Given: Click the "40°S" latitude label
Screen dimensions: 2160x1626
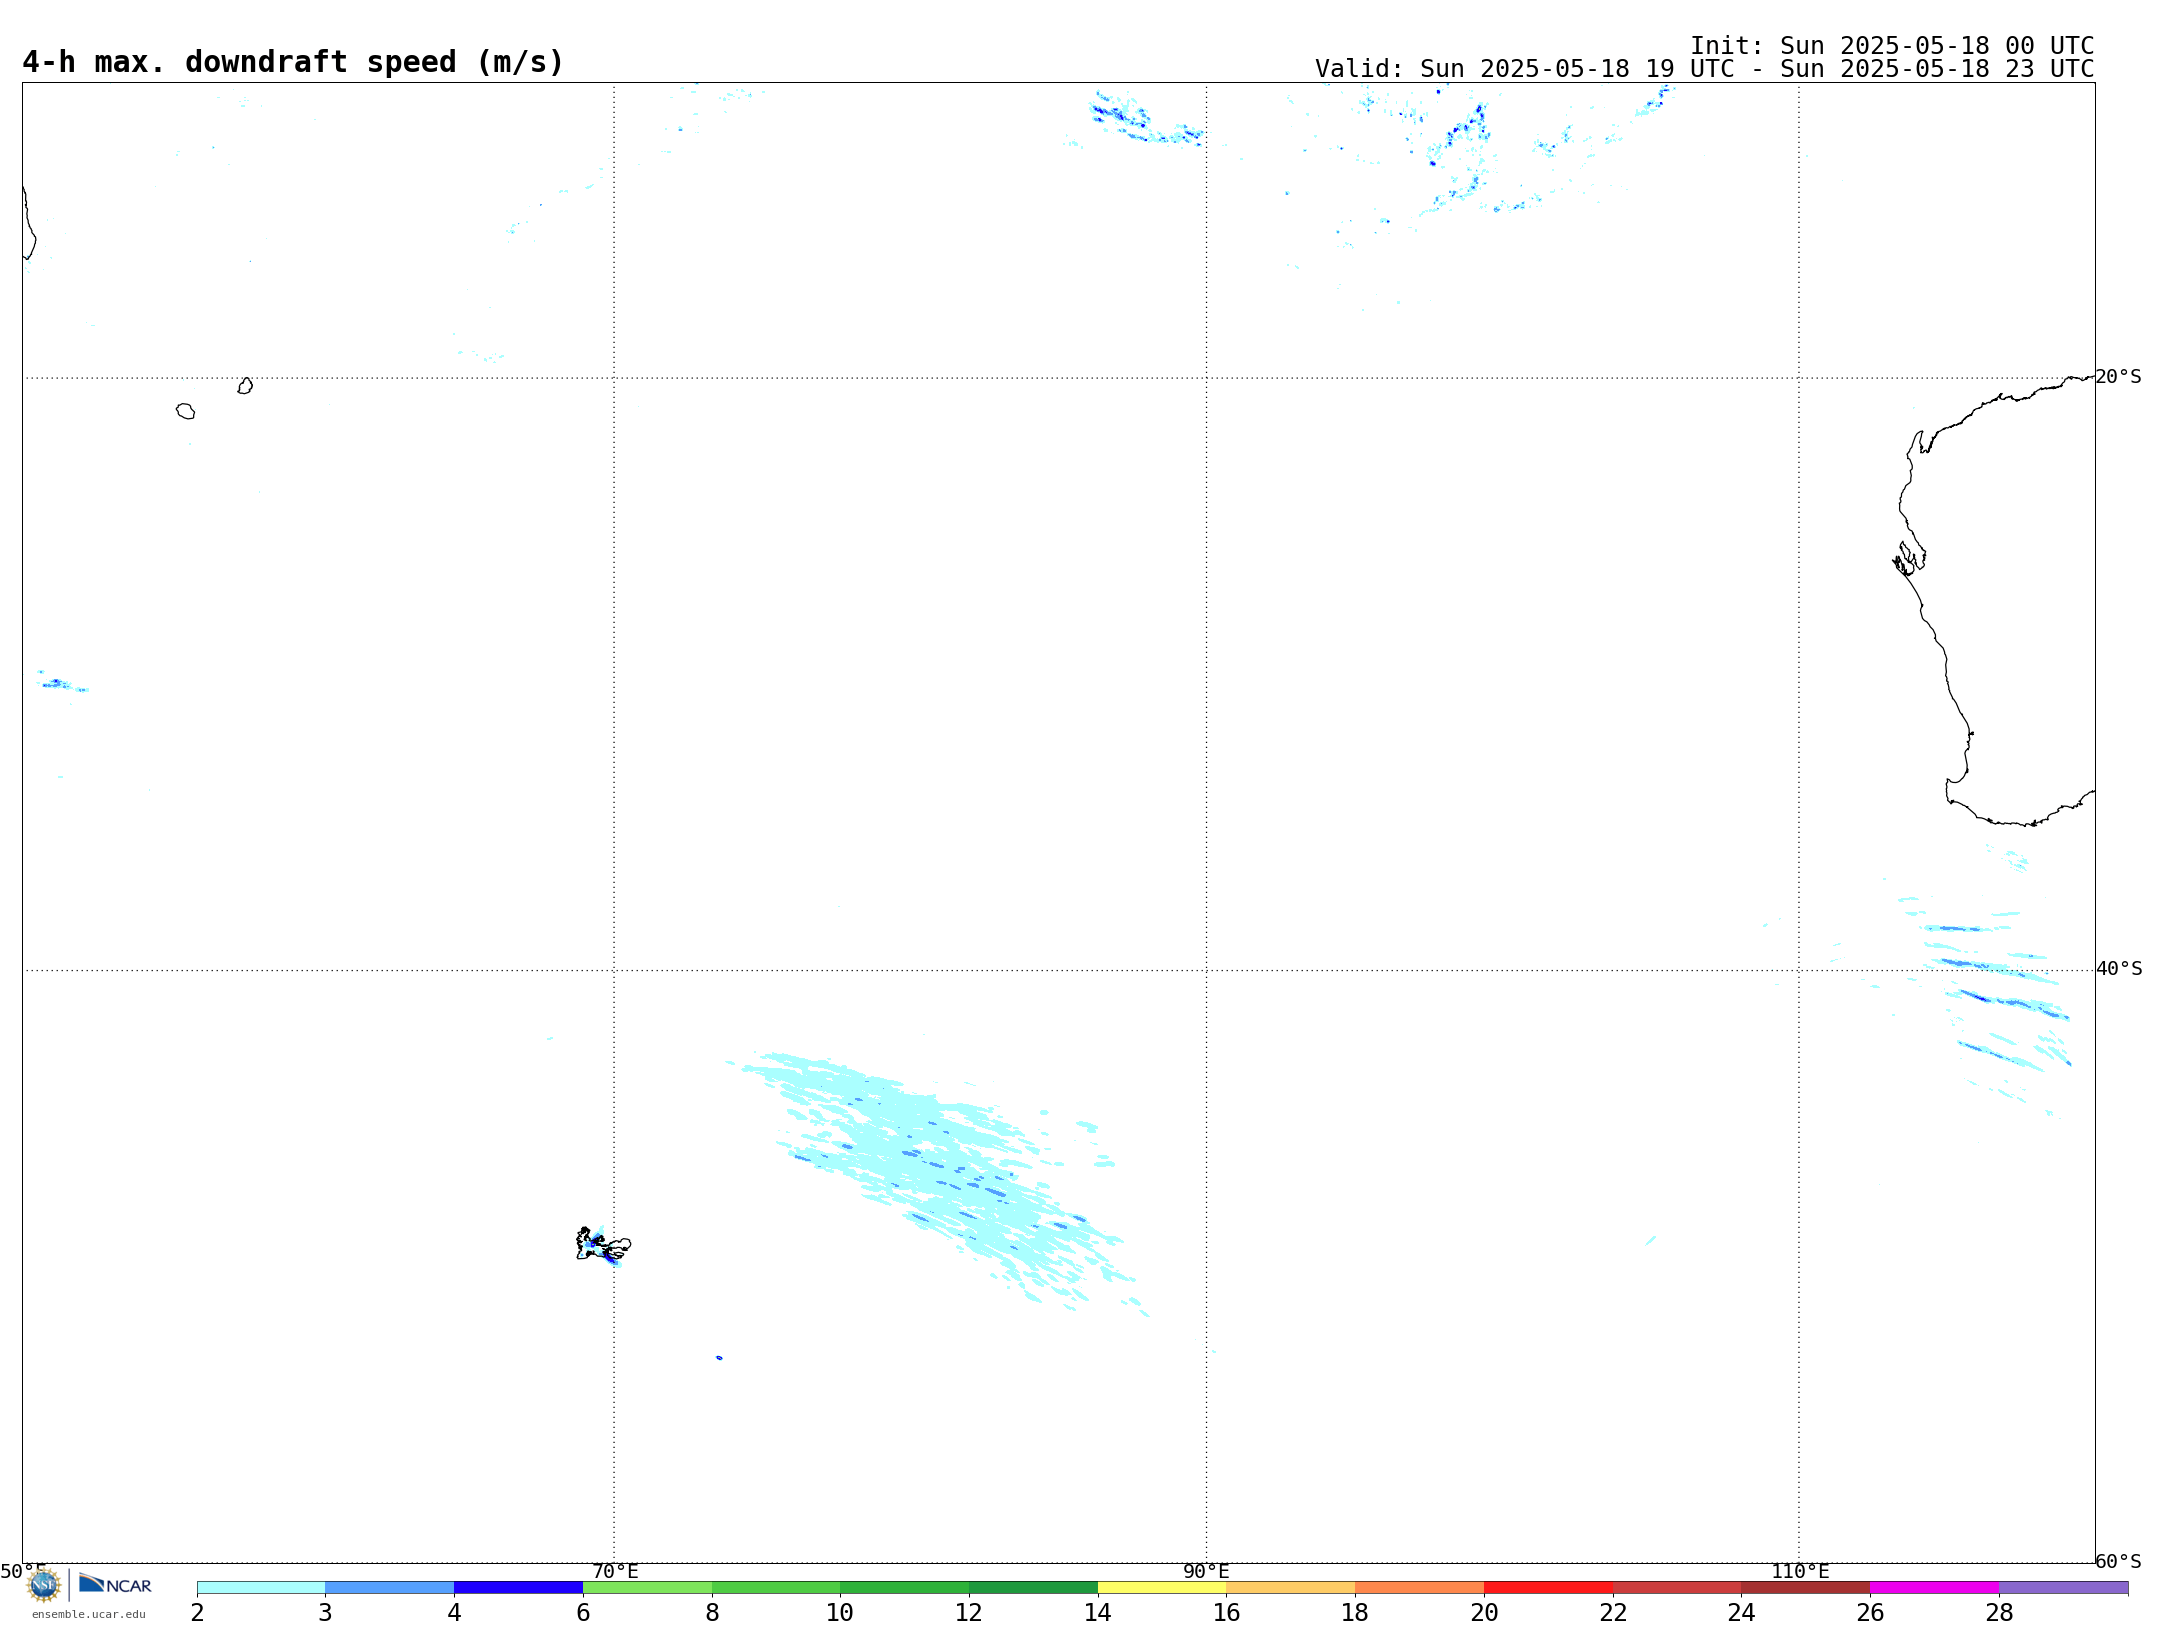Looking at the screenshot, I should click(2119, 969).
